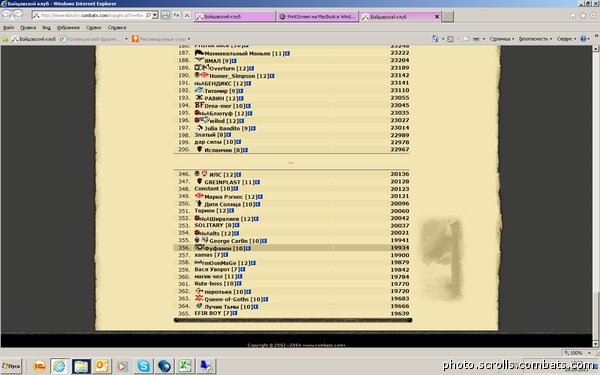Open Excel from the taskbar
Viewport: 600px width, 375px height.
click(185, 366)
